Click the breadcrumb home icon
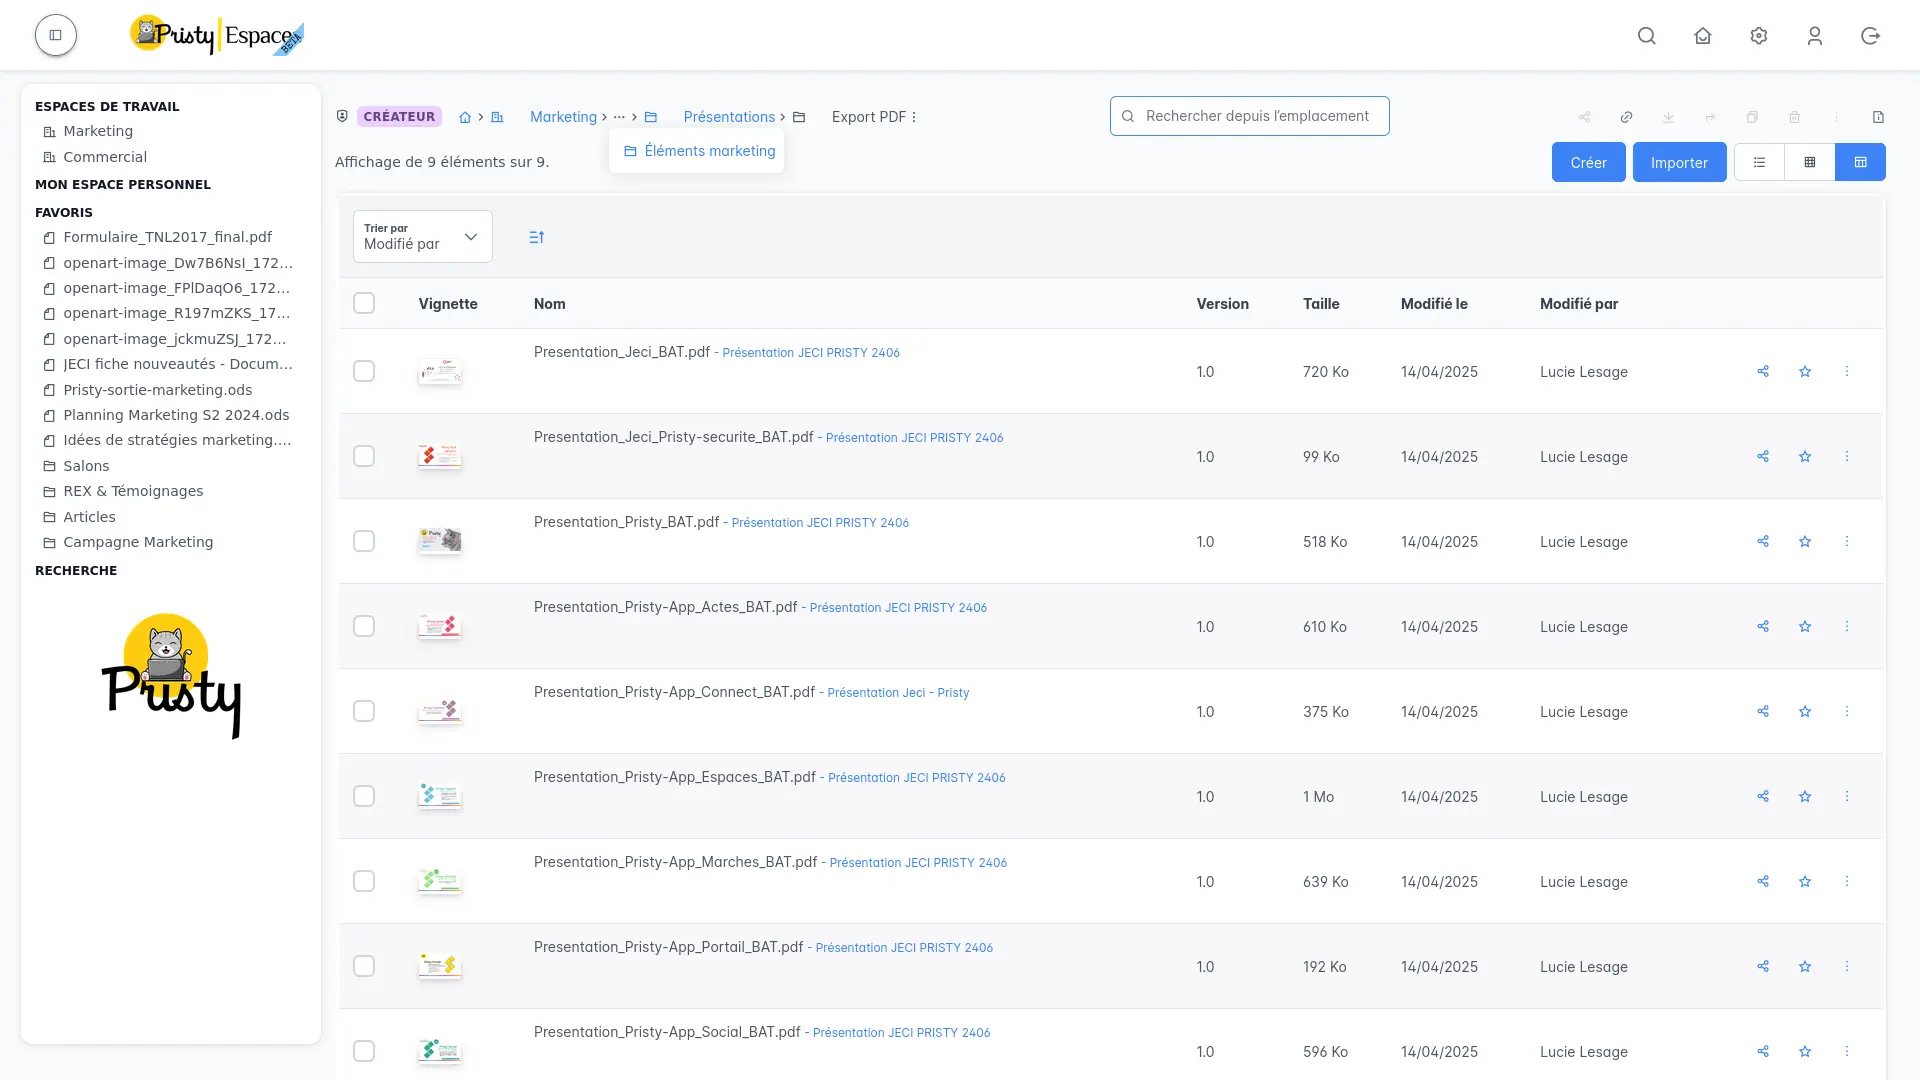Viewport: 1920px width, 1080px height. [x=465, y=117]
